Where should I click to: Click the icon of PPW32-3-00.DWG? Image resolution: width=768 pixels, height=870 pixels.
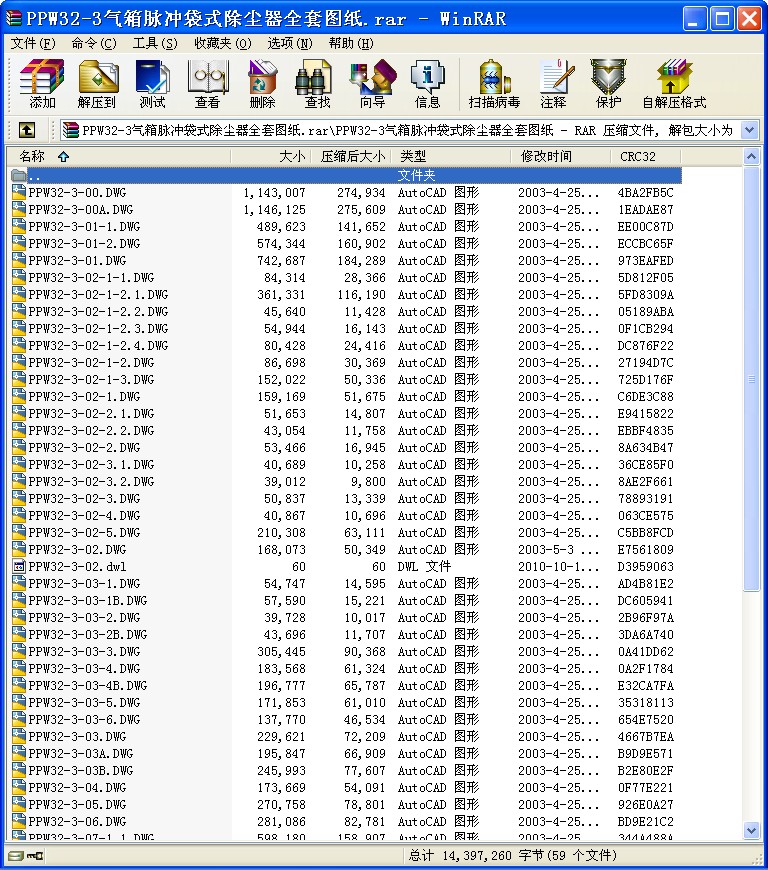tap(19, 193)
